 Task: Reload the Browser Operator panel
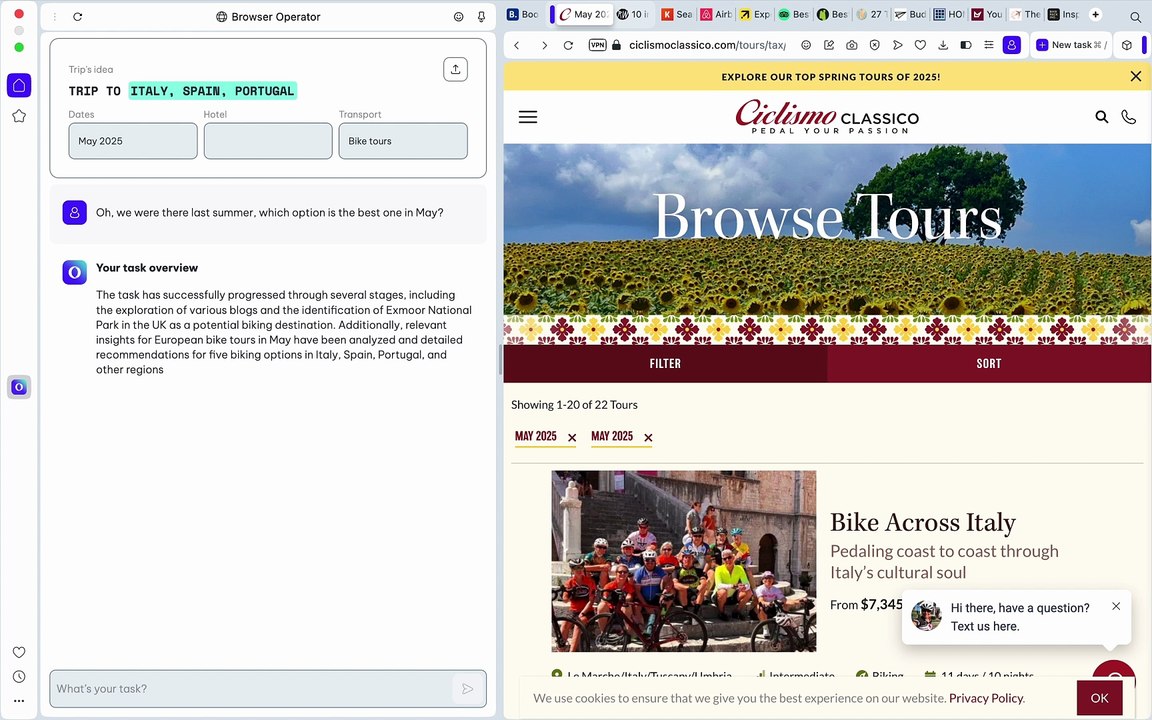click(77, 16)
